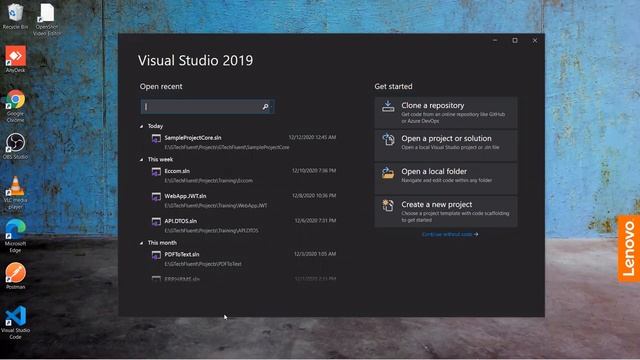The height and width of the screenshot is (360, 640).
Task: Open API.DTOS.sln from recent list
Action: (244, 225)
